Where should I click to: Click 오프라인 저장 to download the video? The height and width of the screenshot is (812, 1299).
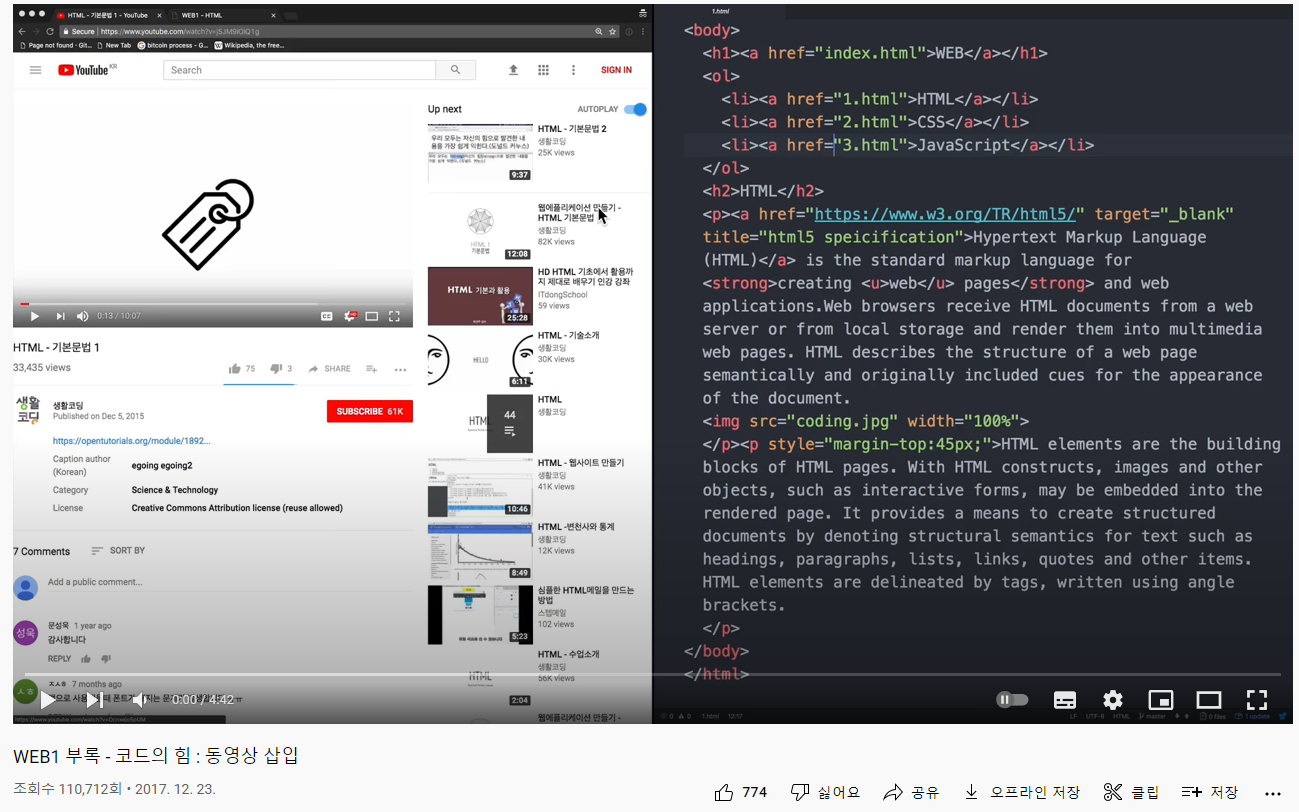[x=1021, y=792]
